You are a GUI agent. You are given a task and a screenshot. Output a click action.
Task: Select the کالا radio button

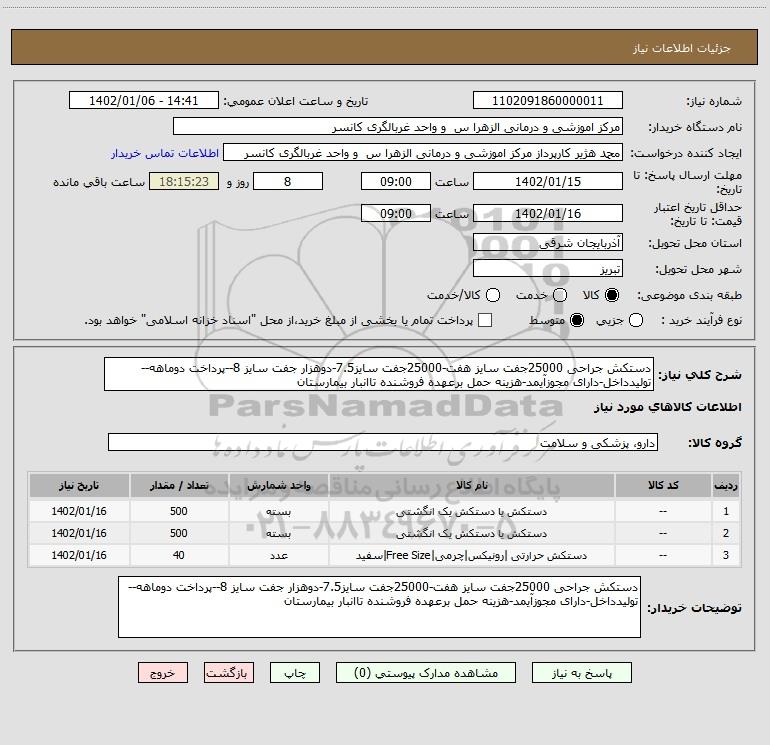(x=612, y=295)
